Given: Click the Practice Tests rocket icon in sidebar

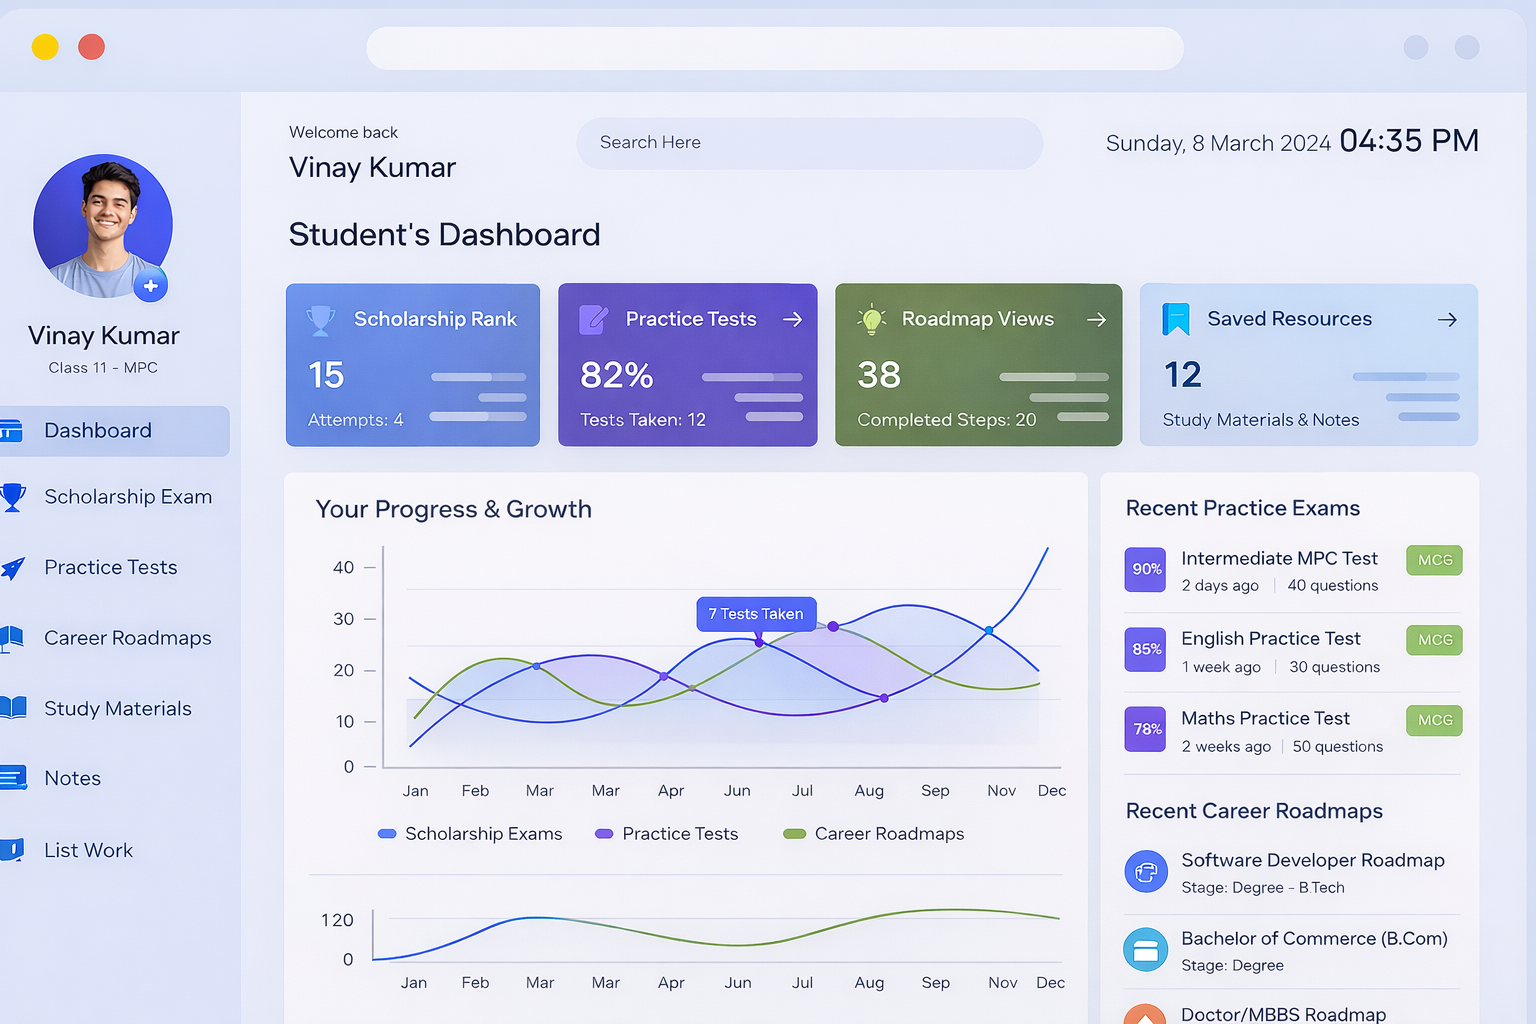Looking at the screenshot, I should click(13, 568).
